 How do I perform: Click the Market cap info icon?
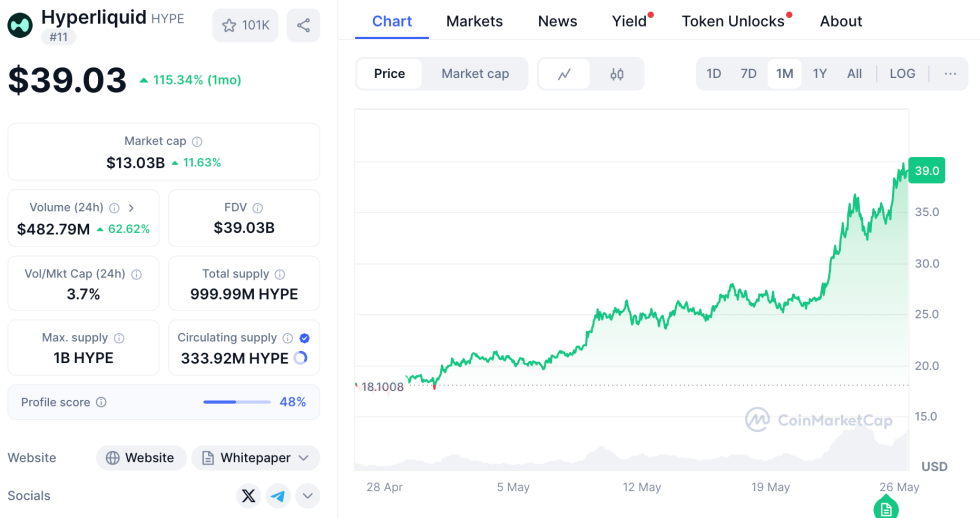tap(197, 142)
